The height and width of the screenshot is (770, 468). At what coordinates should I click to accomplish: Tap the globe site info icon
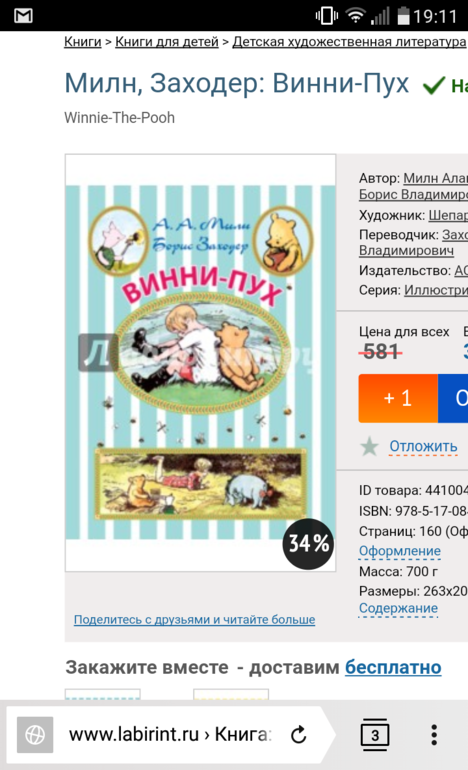(x=35, y=735)
